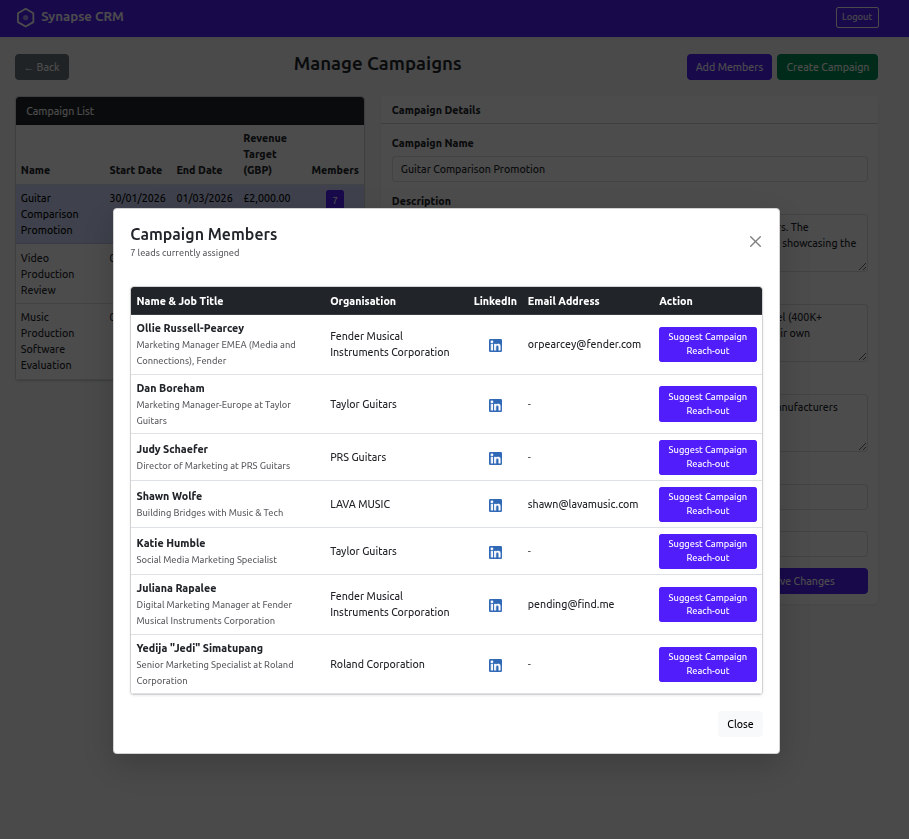Open Shawn Wolfe's LinkedIn icon

click(495, 505)
